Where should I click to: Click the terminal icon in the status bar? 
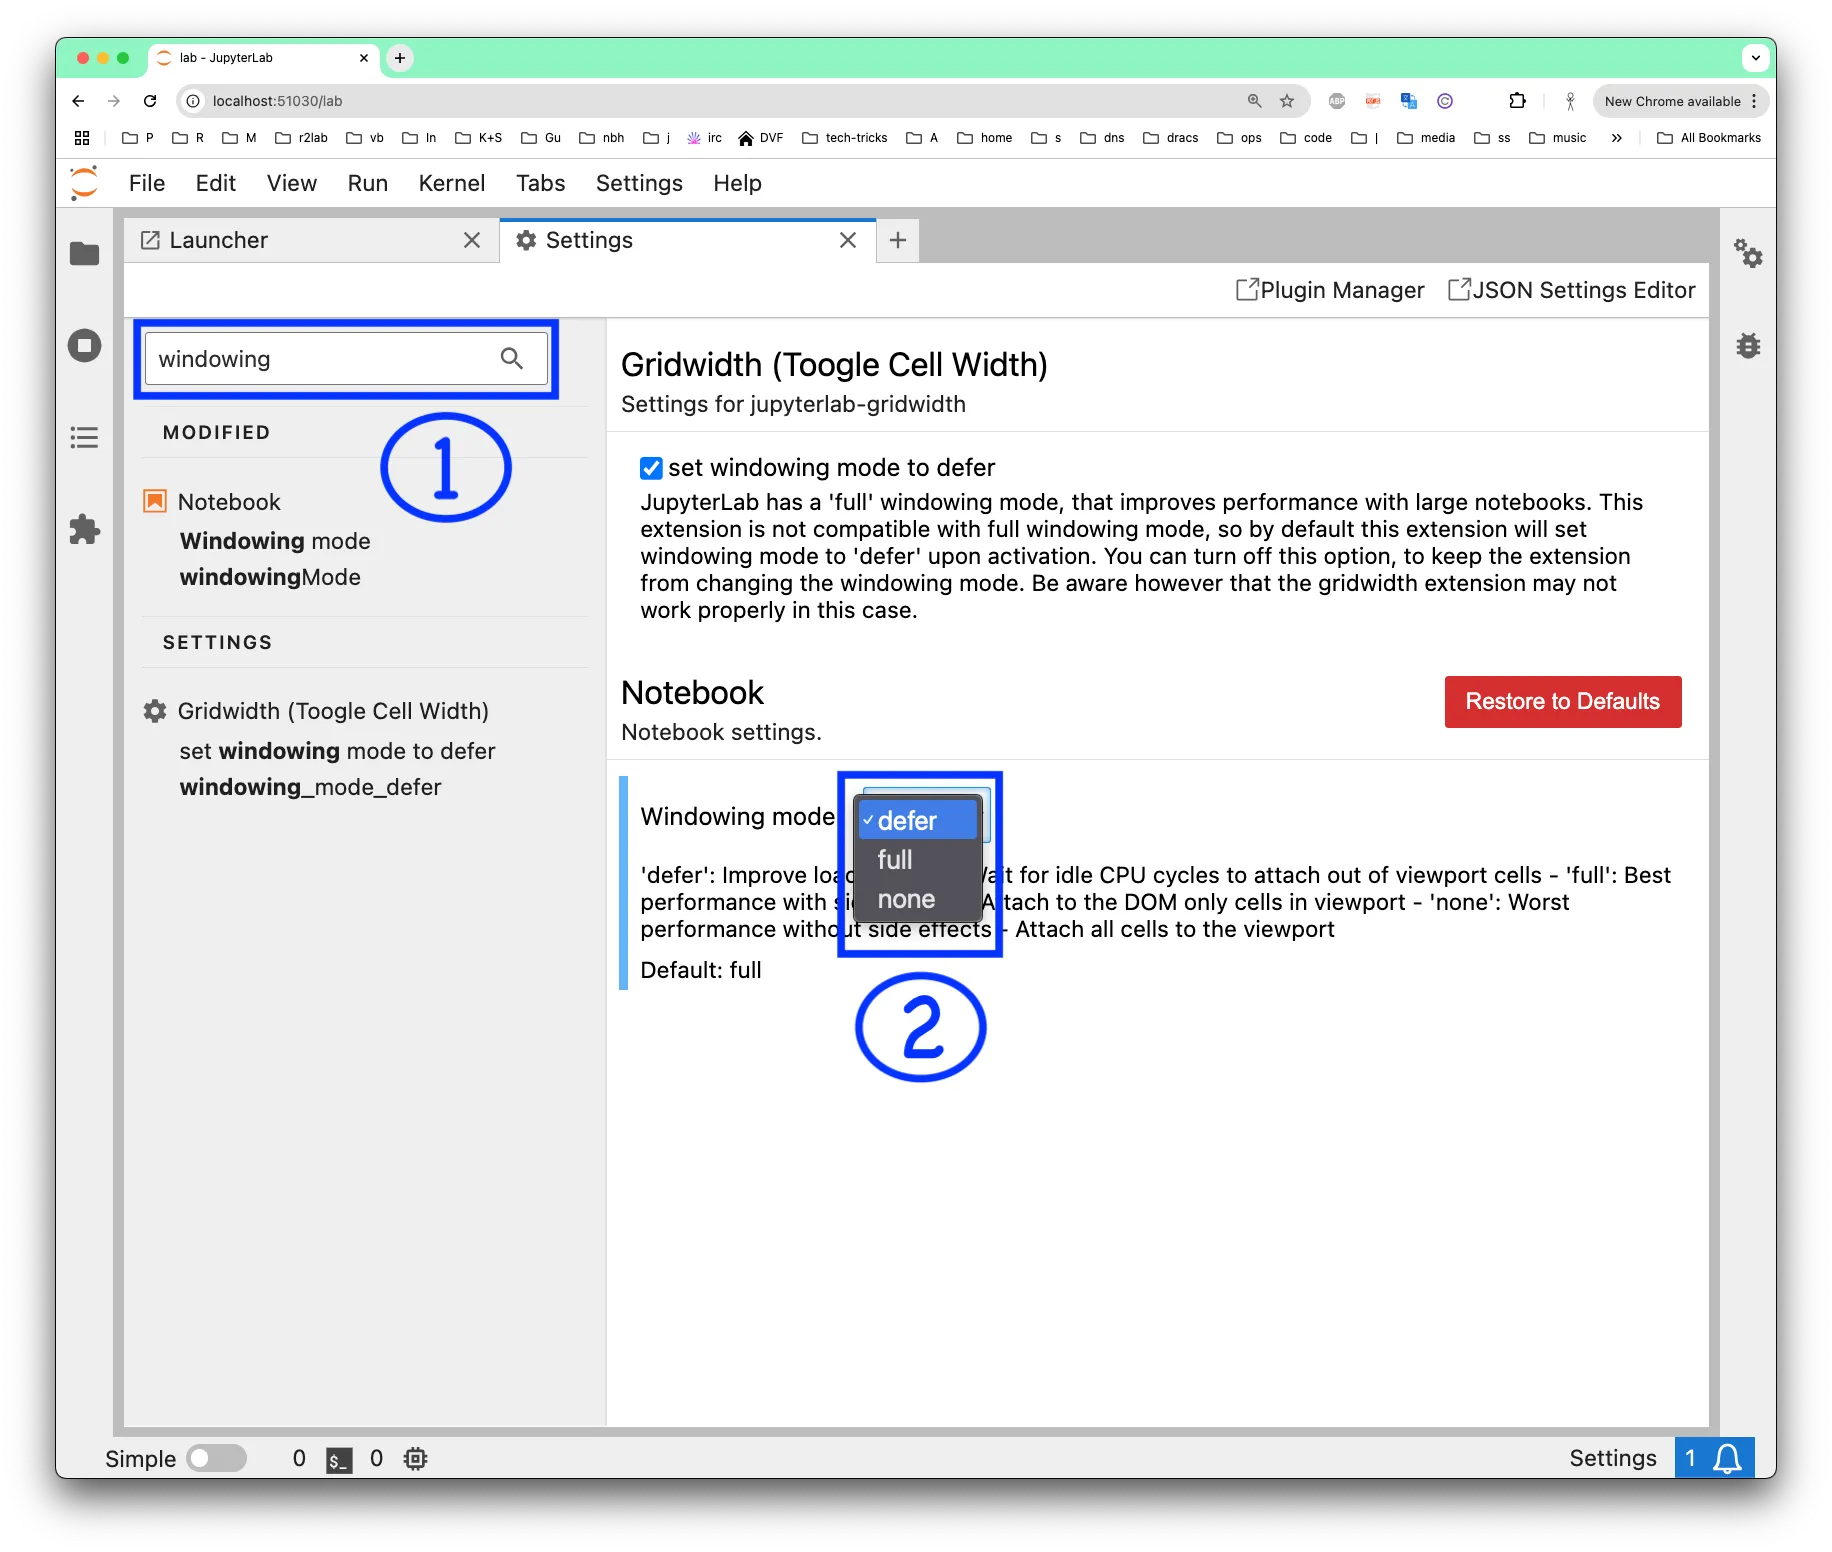(338, 1458)
